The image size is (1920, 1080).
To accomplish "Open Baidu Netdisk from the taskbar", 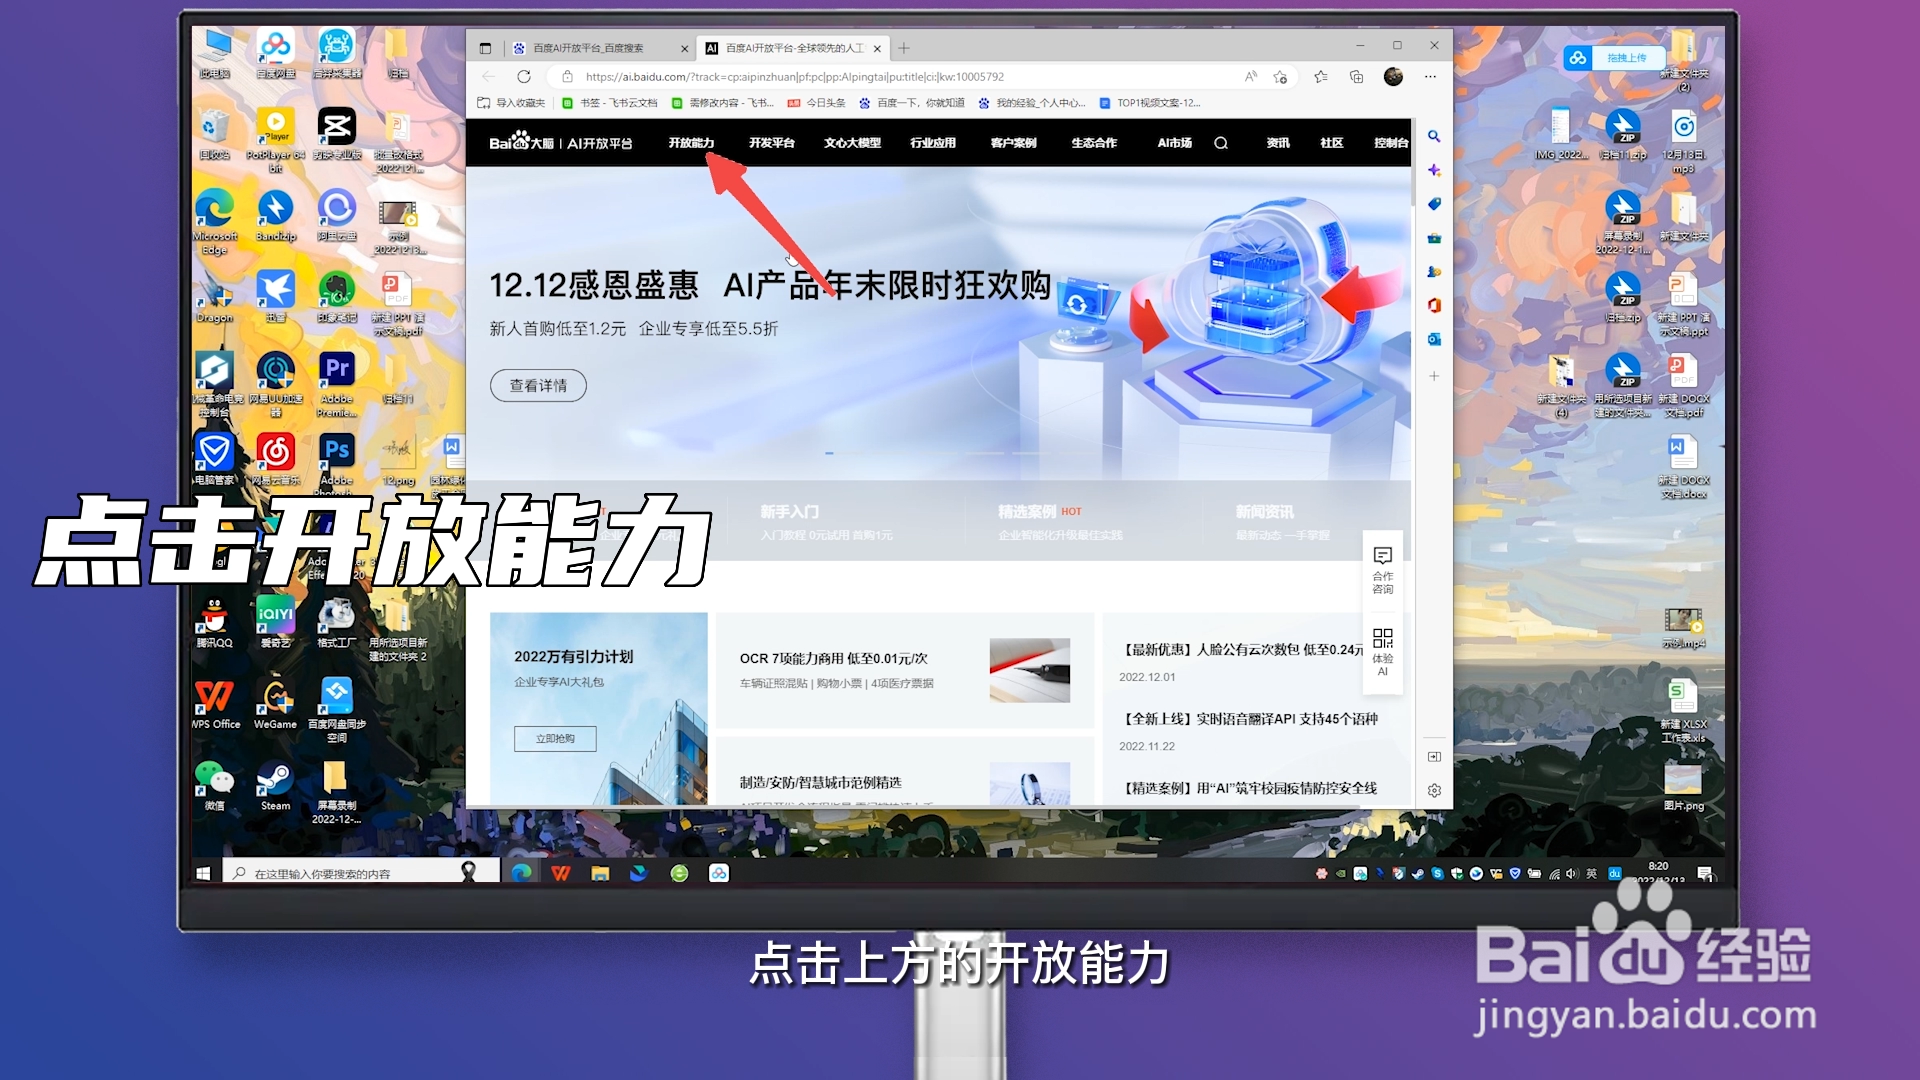I will (x=720, y=872).
